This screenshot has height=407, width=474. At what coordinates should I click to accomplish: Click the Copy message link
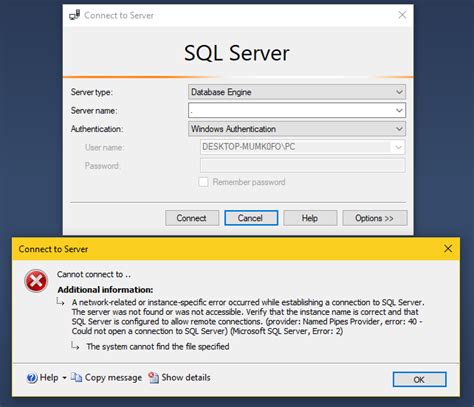tap(113, 378)
